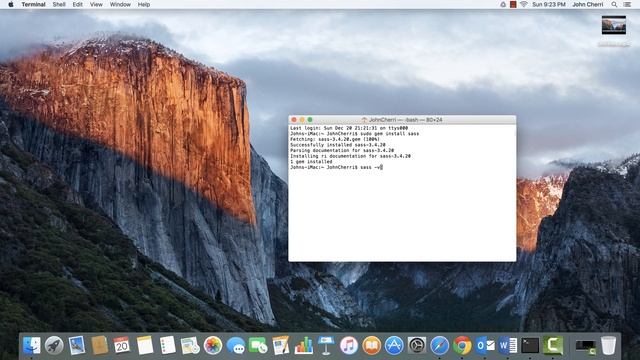Open the Reminders app in Dock

[167, 345]
